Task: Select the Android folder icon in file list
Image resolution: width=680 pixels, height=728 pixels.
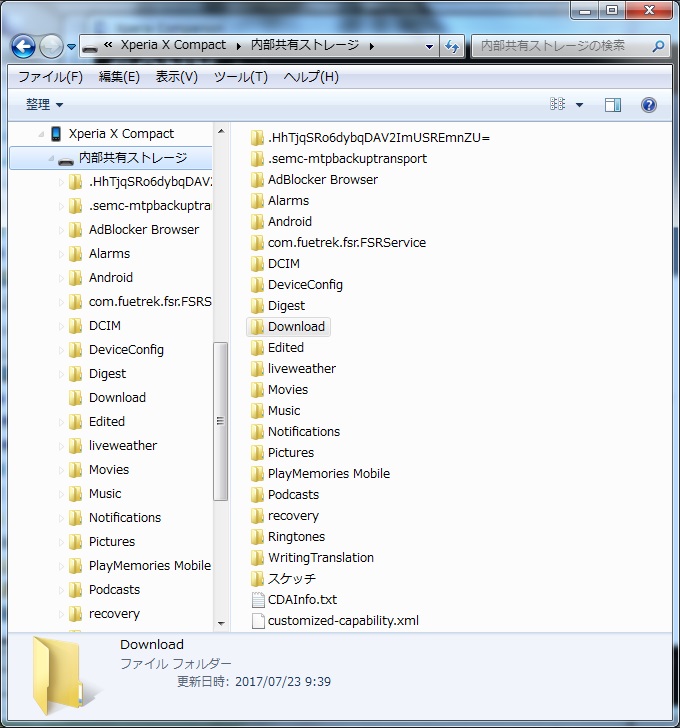Action: tap(257, 222)
